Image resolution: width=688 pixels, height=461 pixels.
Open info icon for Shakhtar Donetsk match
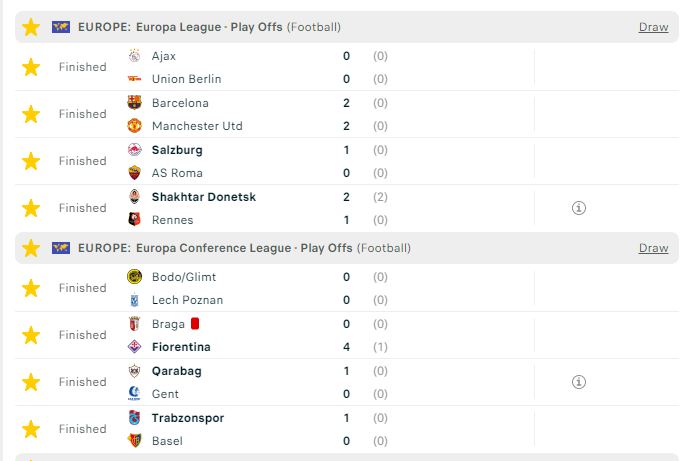click(579, 208)
